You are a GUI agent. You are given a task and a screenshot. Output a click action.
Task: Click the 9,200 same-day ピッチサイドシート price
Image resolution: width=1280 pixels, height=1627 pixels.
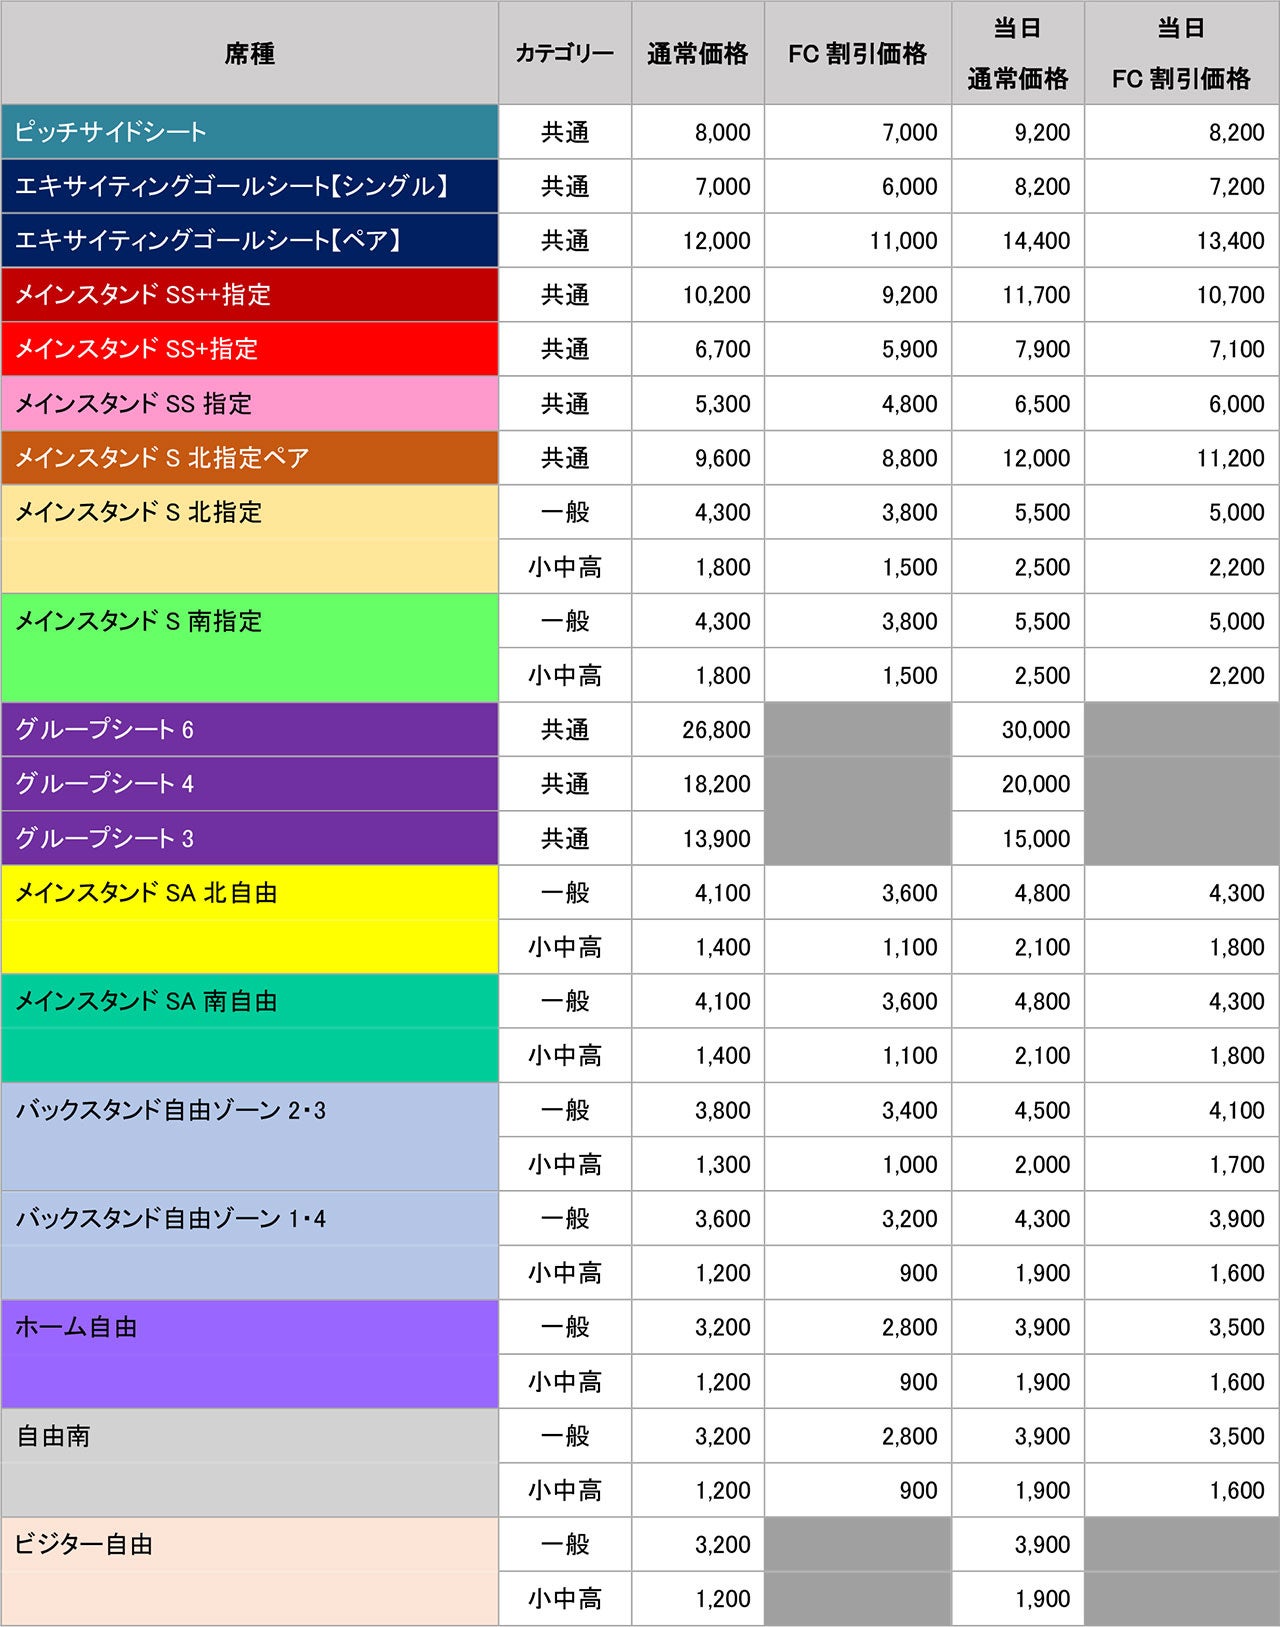coord(1018,132)
